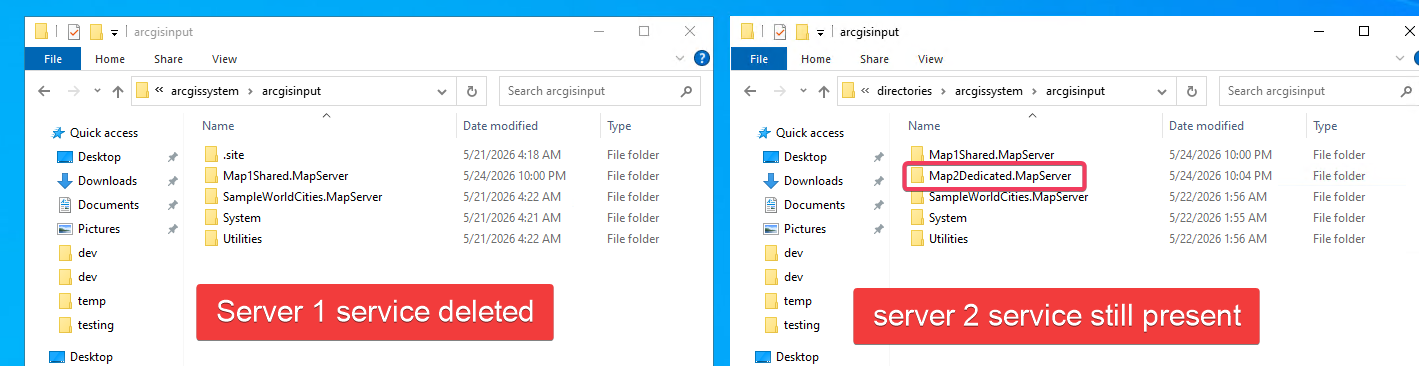Open Share tab in right Explorer window
This screenshot has height=366, width=1419.
(x=874, y=59)
